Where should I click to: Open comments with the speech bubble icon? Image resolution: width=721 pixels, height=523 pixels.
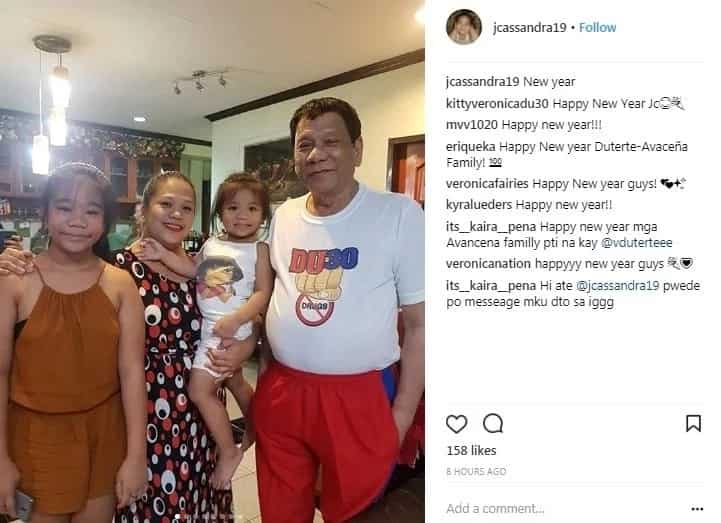[493, 424]
